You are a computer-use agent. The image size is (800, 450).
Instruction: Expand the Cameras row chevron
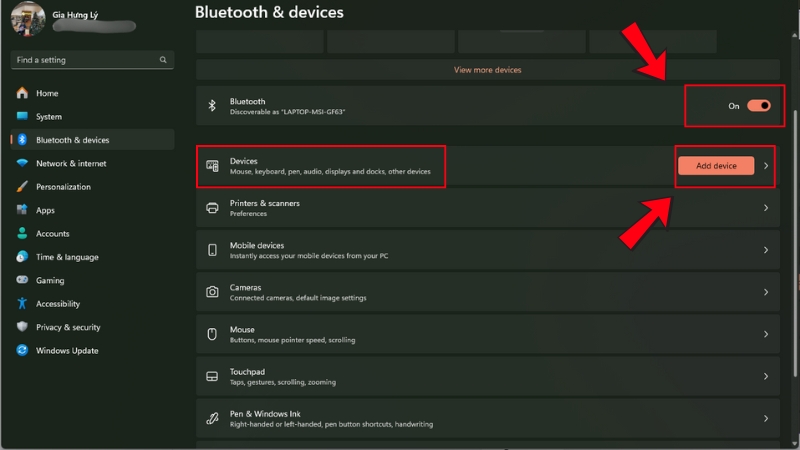click(766, 292)
